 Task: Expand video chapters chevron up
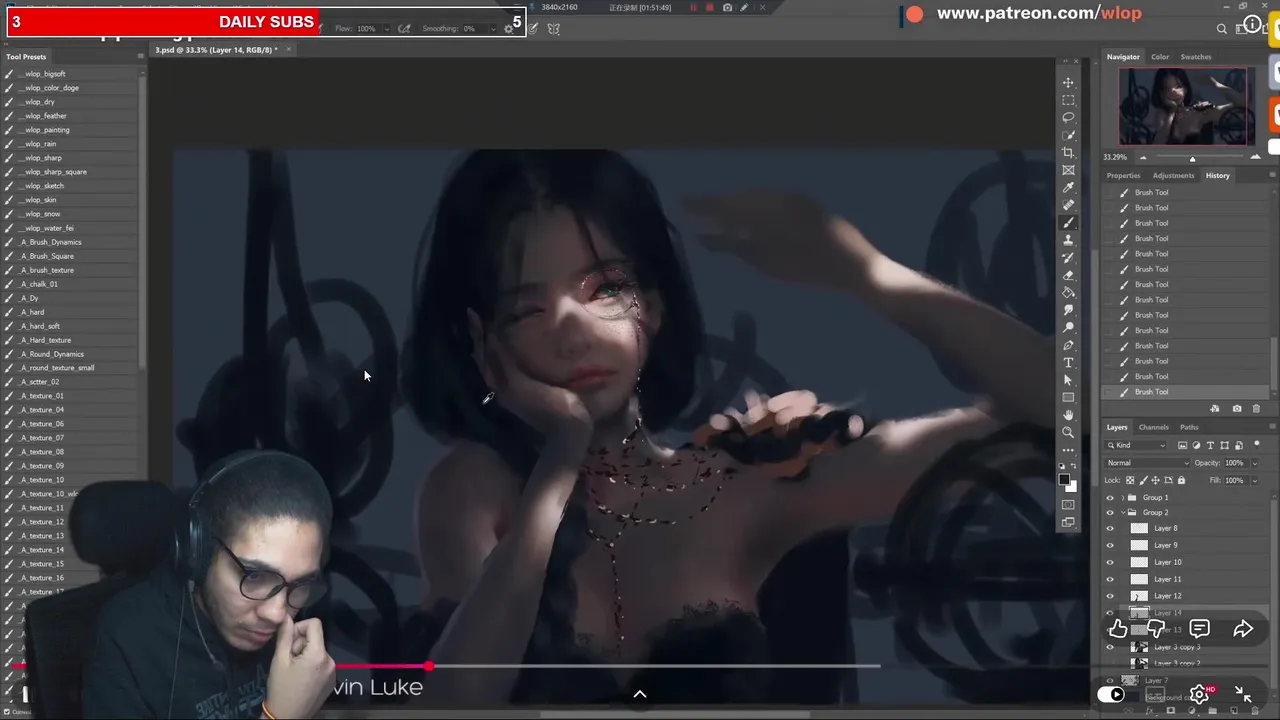click(x=640, y=694)
